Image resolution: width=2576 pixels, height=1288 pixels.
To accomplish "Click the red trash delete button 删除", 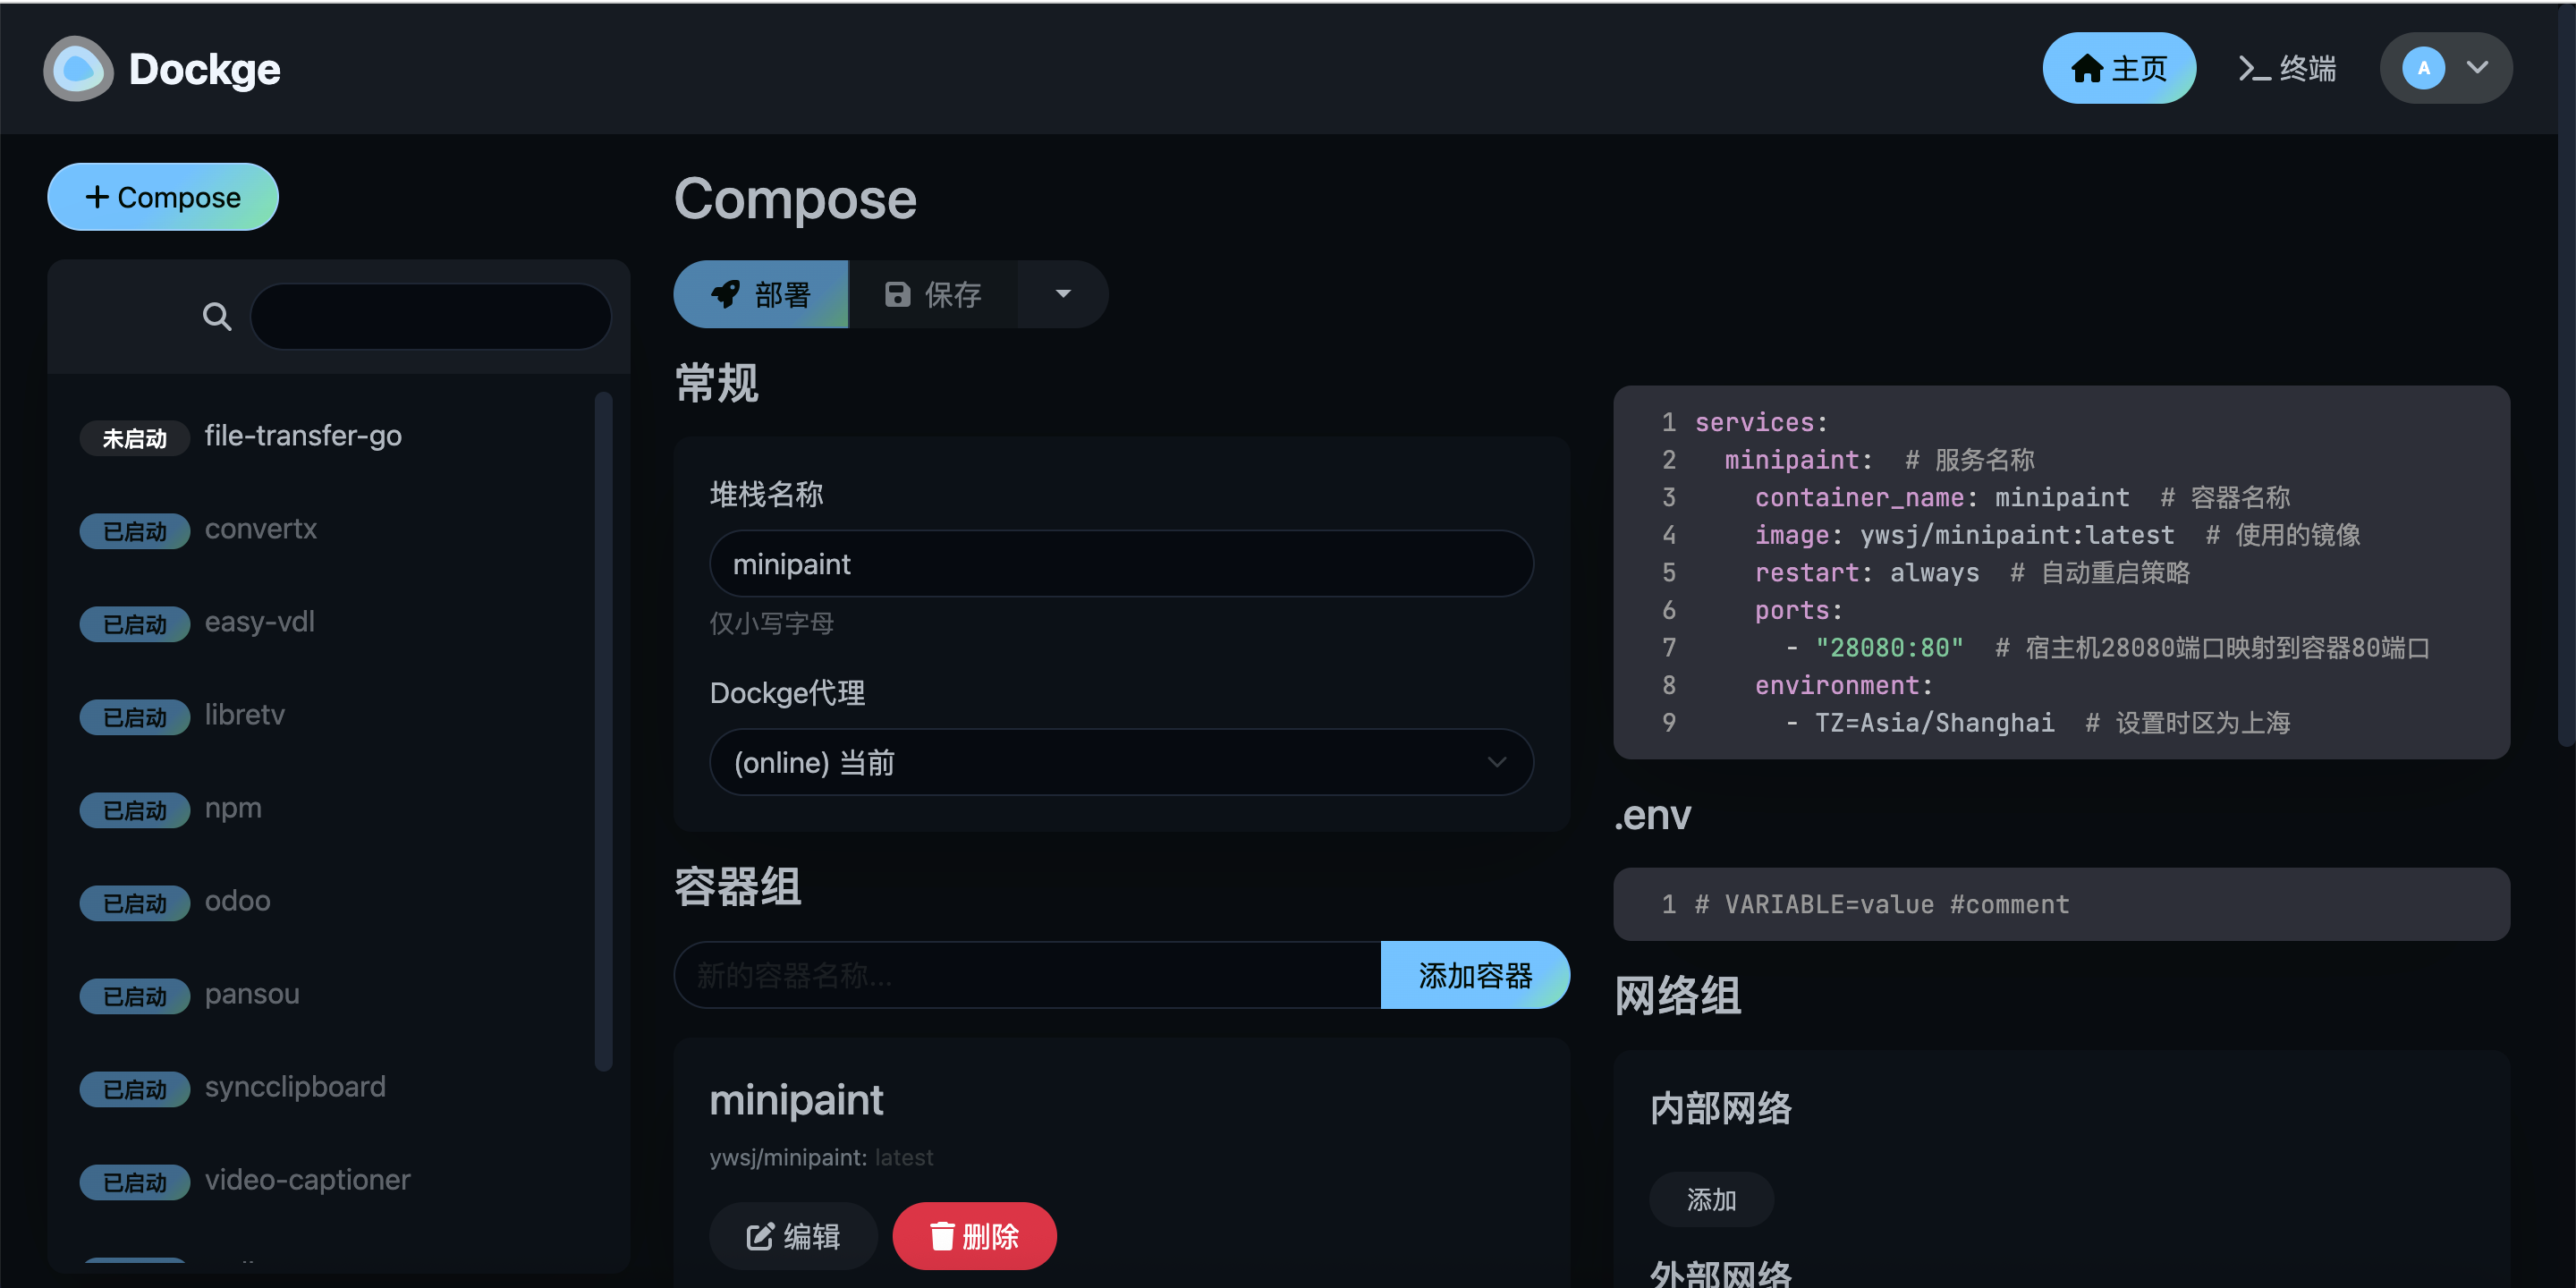I will click(x=974, y=1236).
